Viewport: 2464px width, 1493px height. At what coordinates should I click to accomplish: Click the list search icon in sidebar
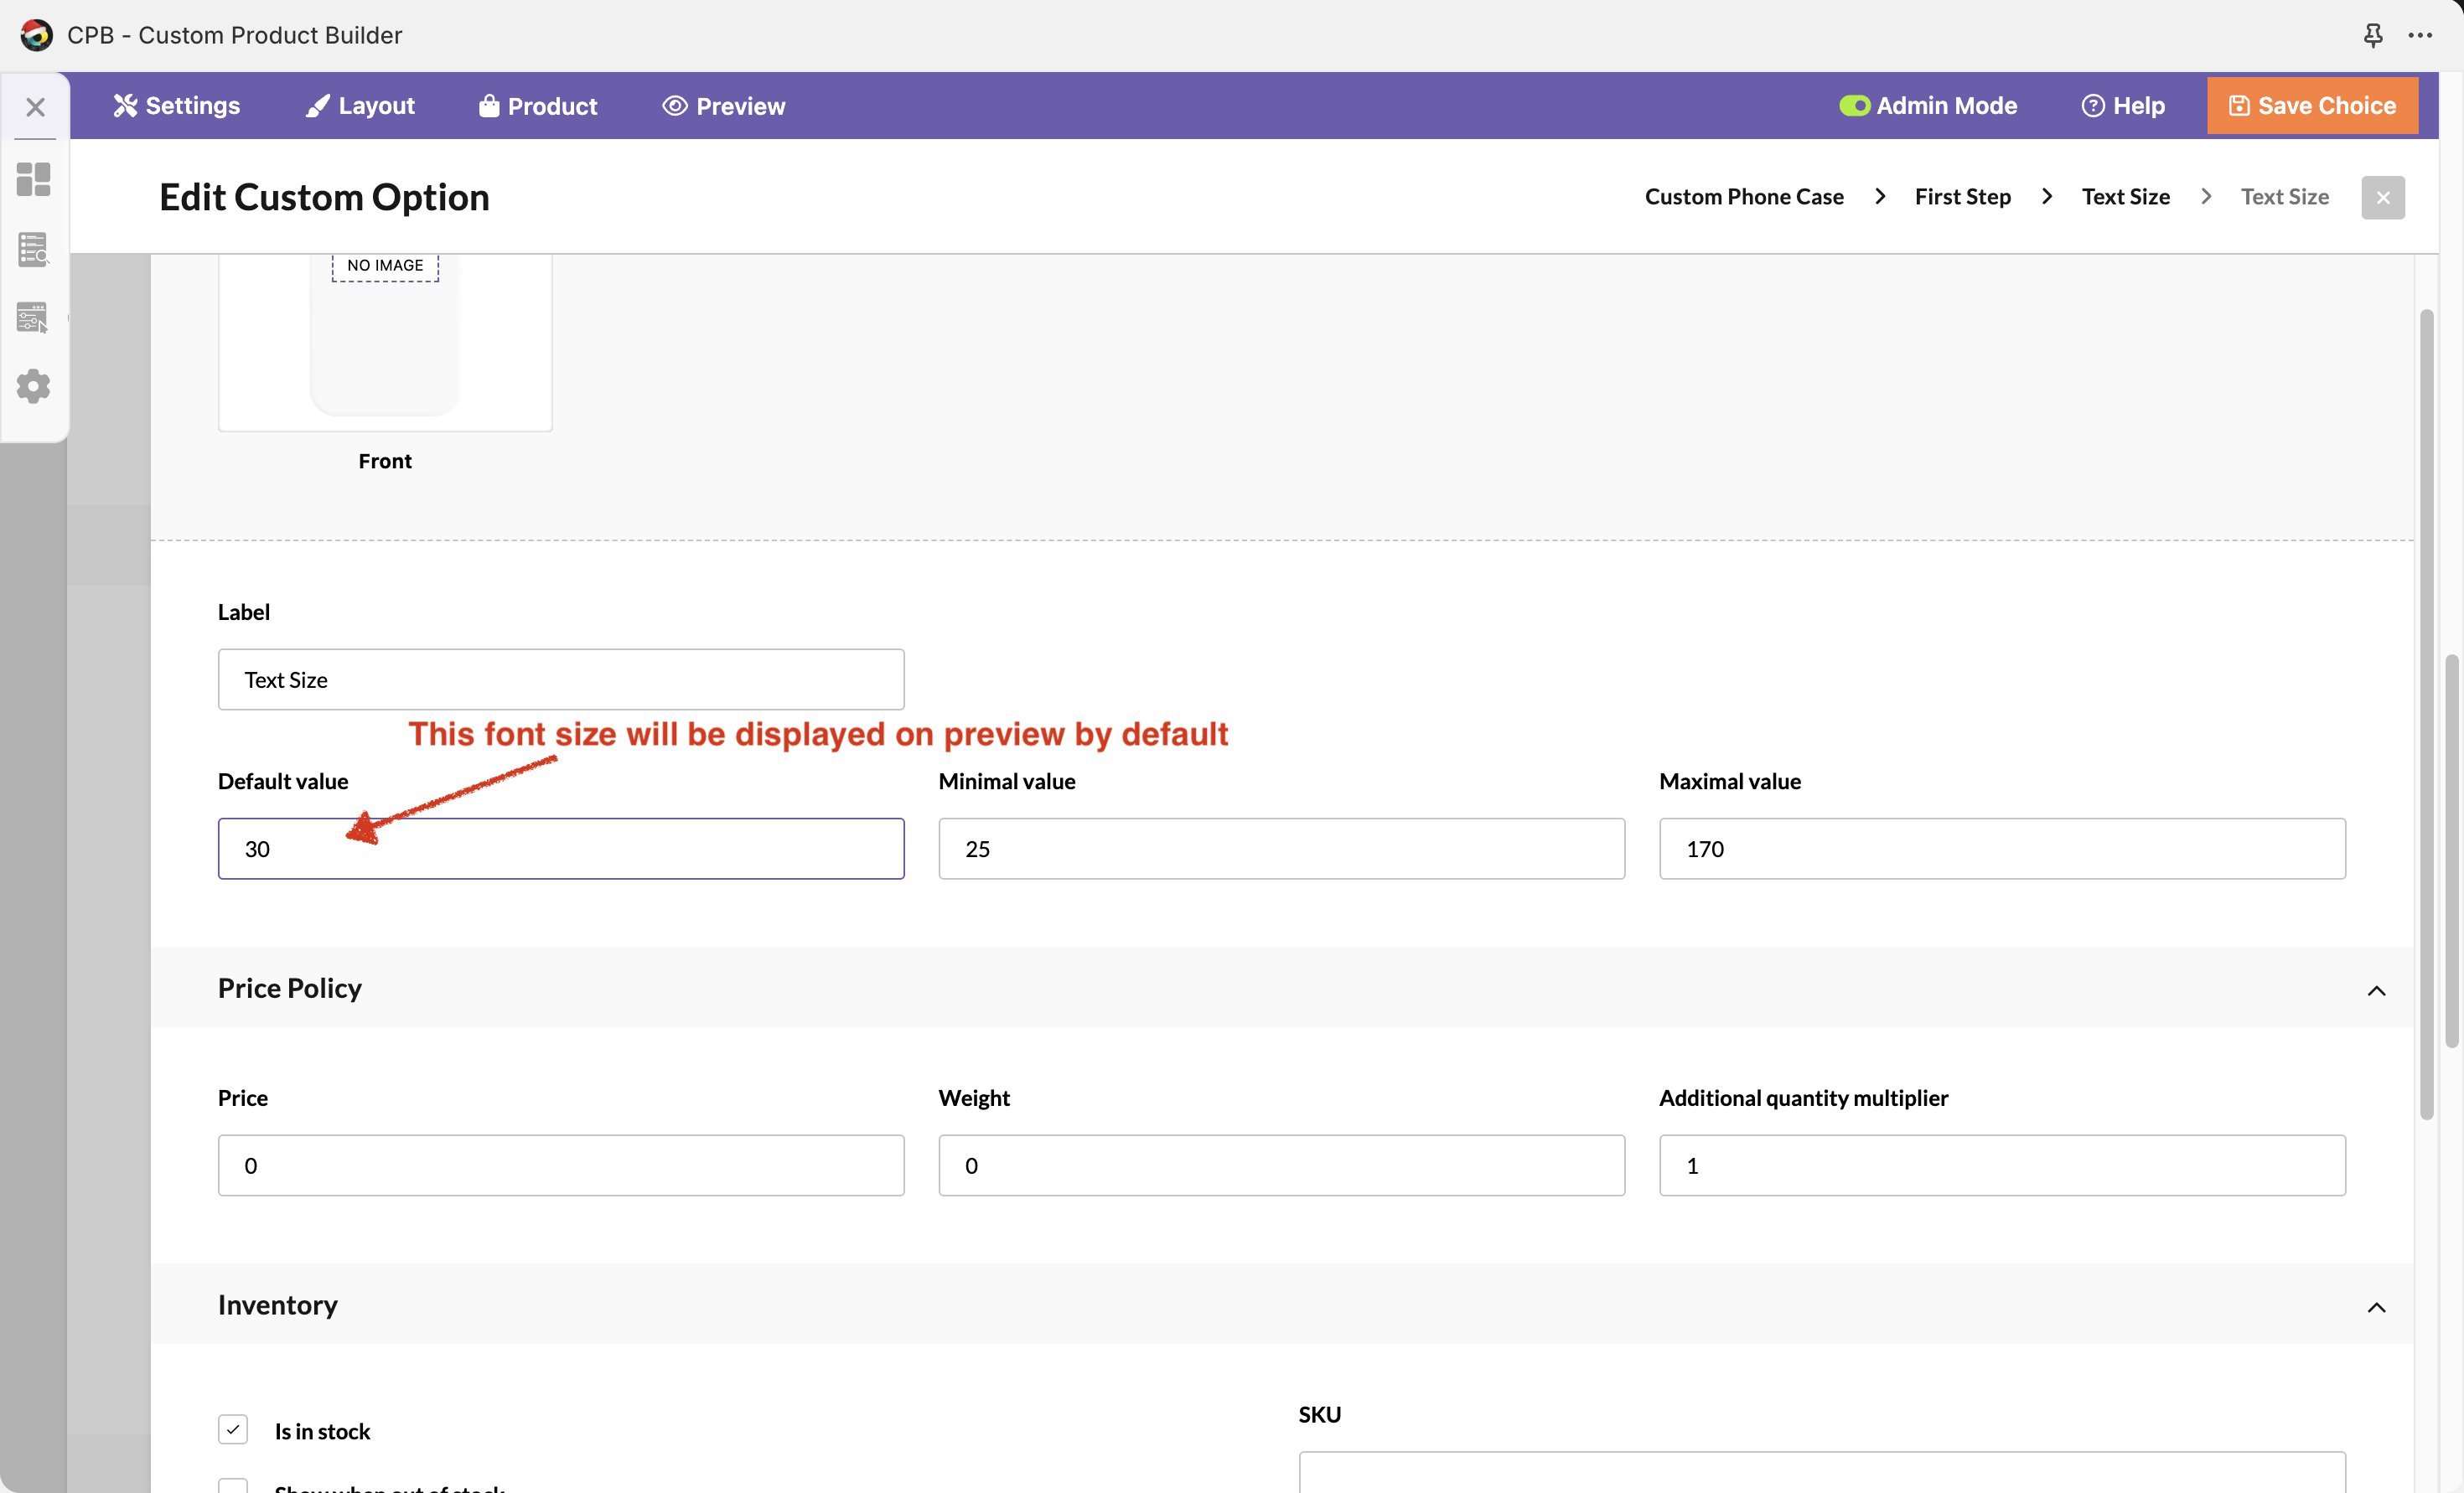click(33, 249)
